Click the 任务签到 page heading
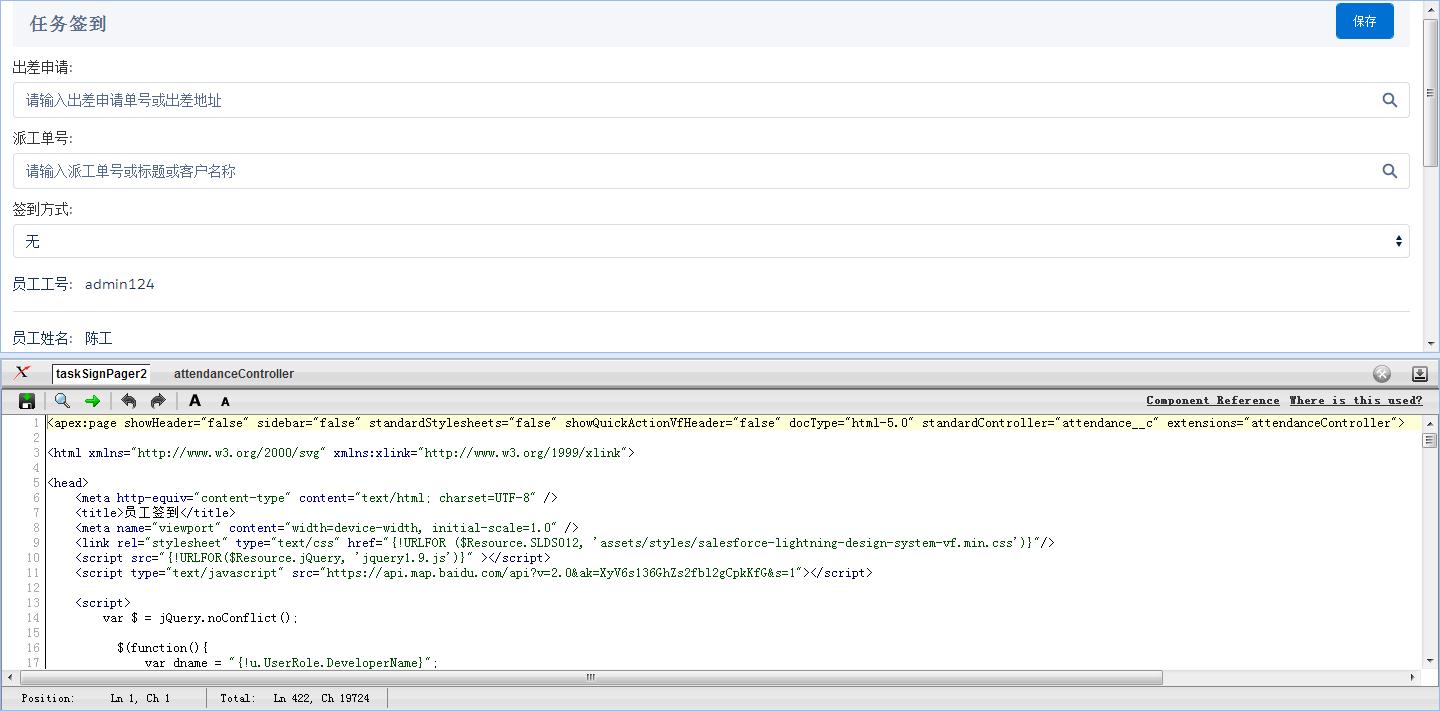This screenshot has height=711, width=1440. 68,23
